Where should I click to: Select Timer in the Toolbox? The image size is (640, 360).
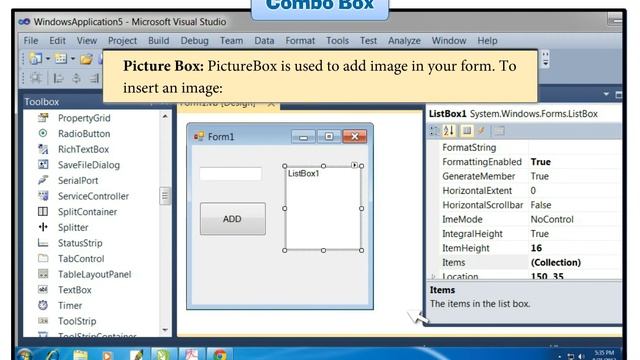[x=70, y=305]
